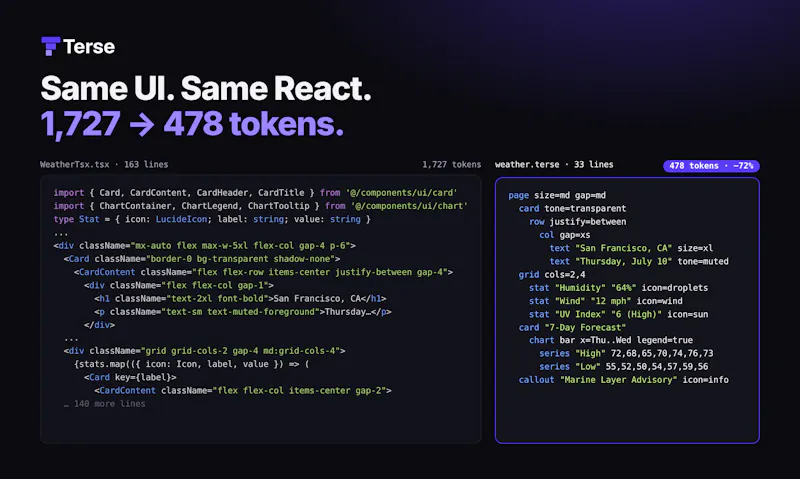Click the '… 140 more lines' text
This screenshot has height=479, width=800.
tap(105, 404)
